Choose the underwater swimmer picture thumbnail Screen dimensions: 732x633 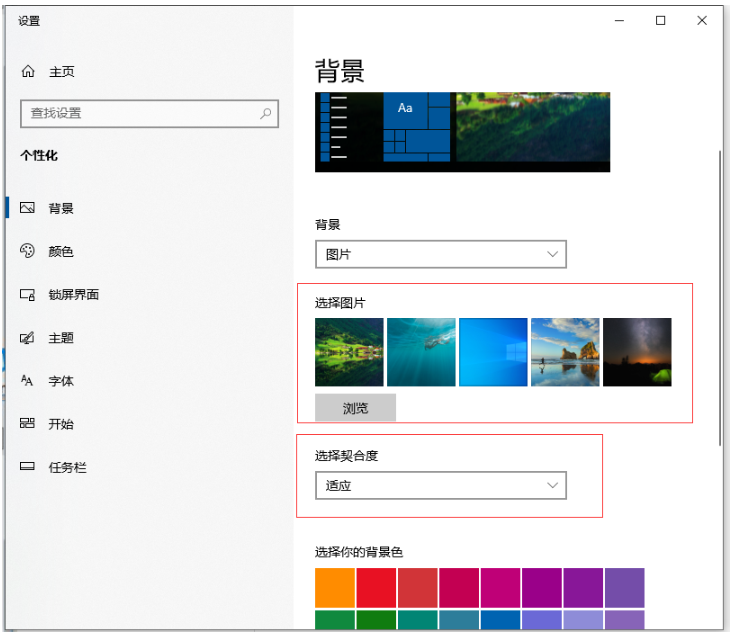pos(421,352)
